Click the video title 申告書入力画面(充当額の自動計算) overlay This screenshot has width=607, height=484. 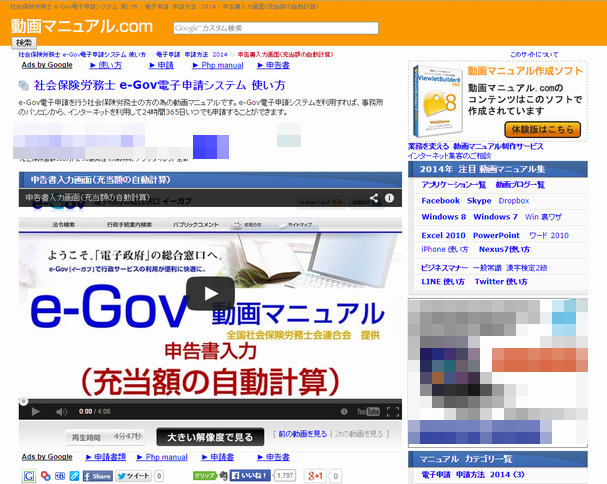pos(87,197)
